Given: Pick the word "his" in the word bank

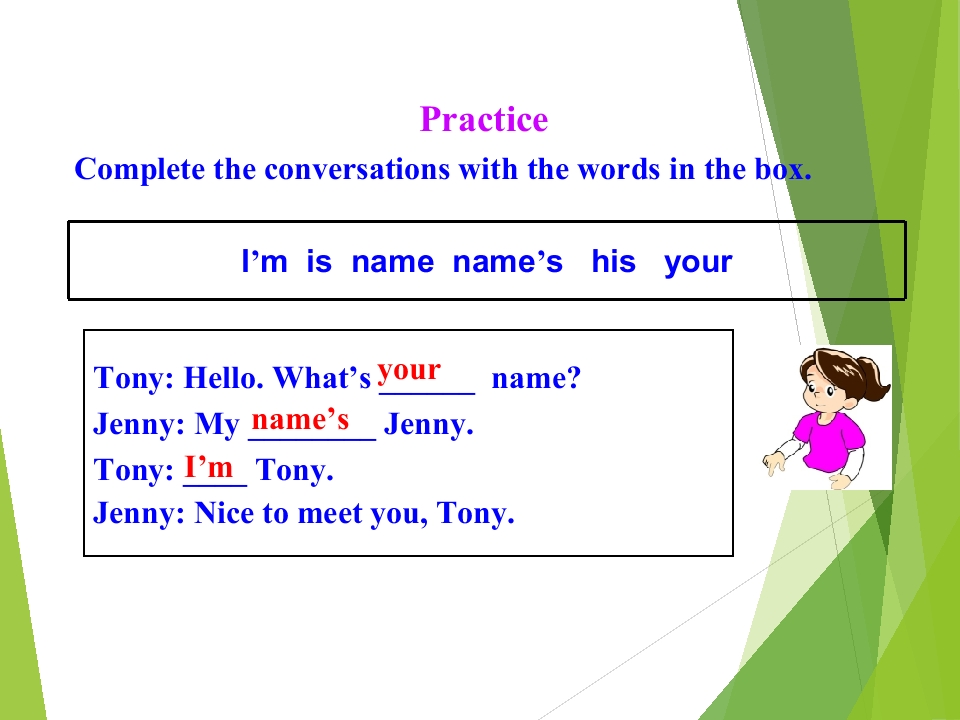Looking at the screenshot, I should pyautogui.click(x=613, y=263).
